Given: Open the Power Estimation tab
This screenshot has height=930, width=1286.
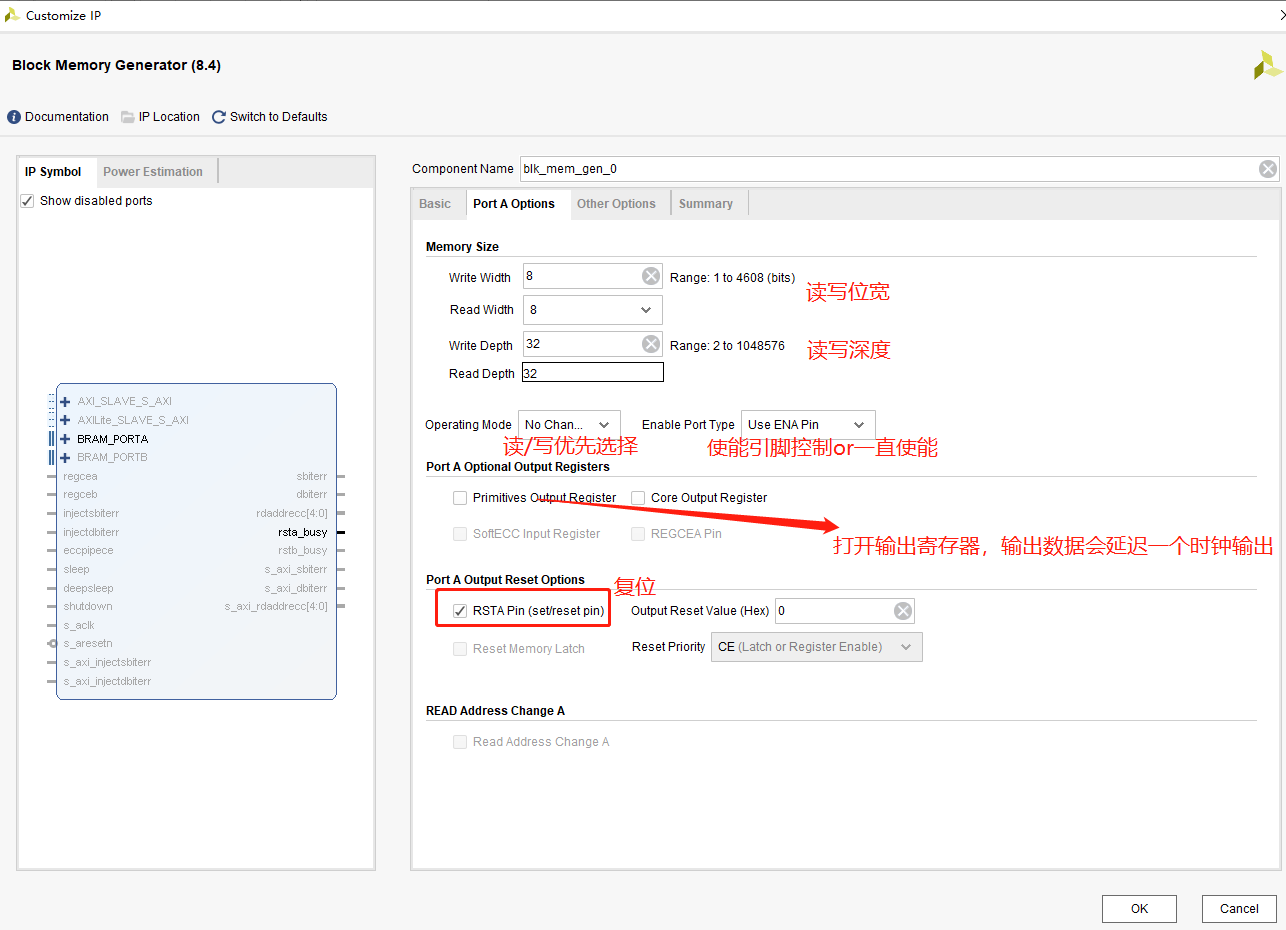Looking at the screenshot, I should click(155, 171).
